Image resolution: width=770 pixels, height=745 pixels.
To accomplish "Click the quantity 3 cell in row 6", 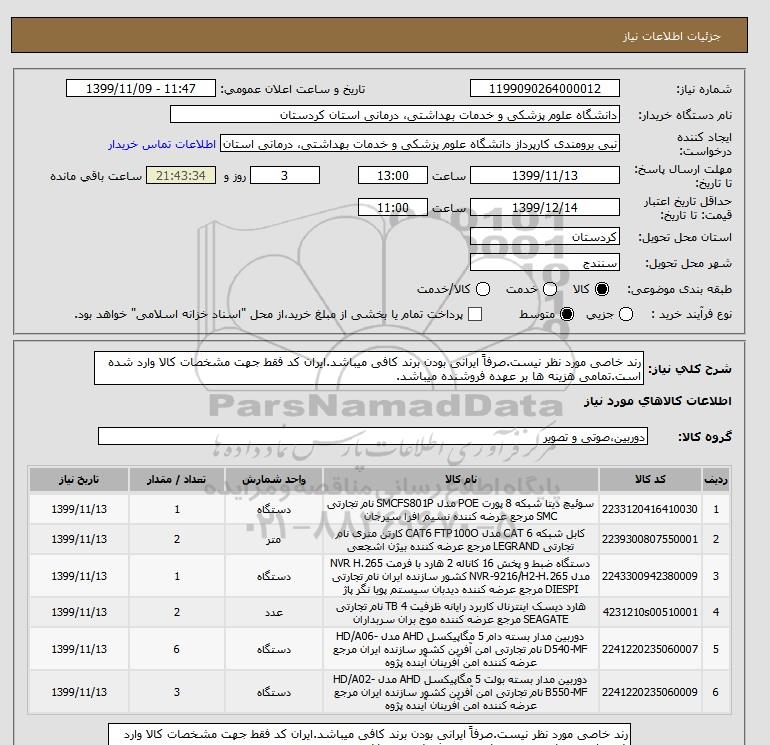I will tap(177, 692).
